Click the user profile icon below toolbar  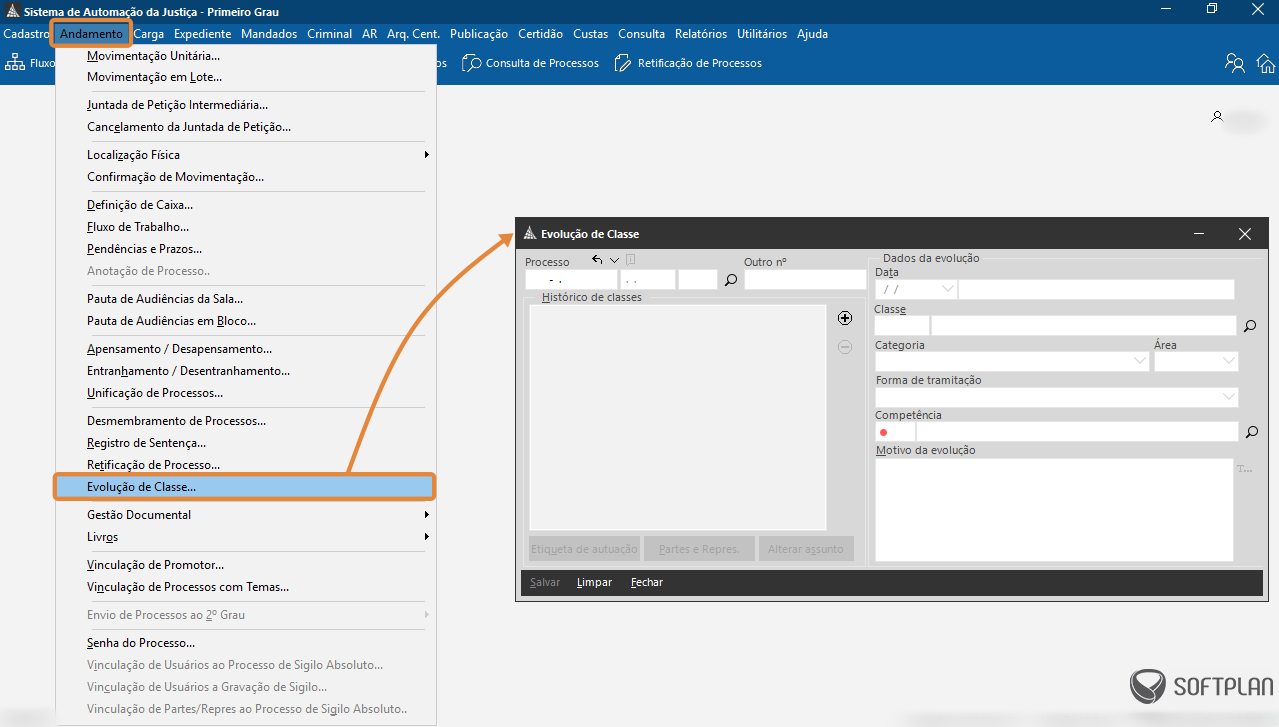click(x=1217, y=117)
